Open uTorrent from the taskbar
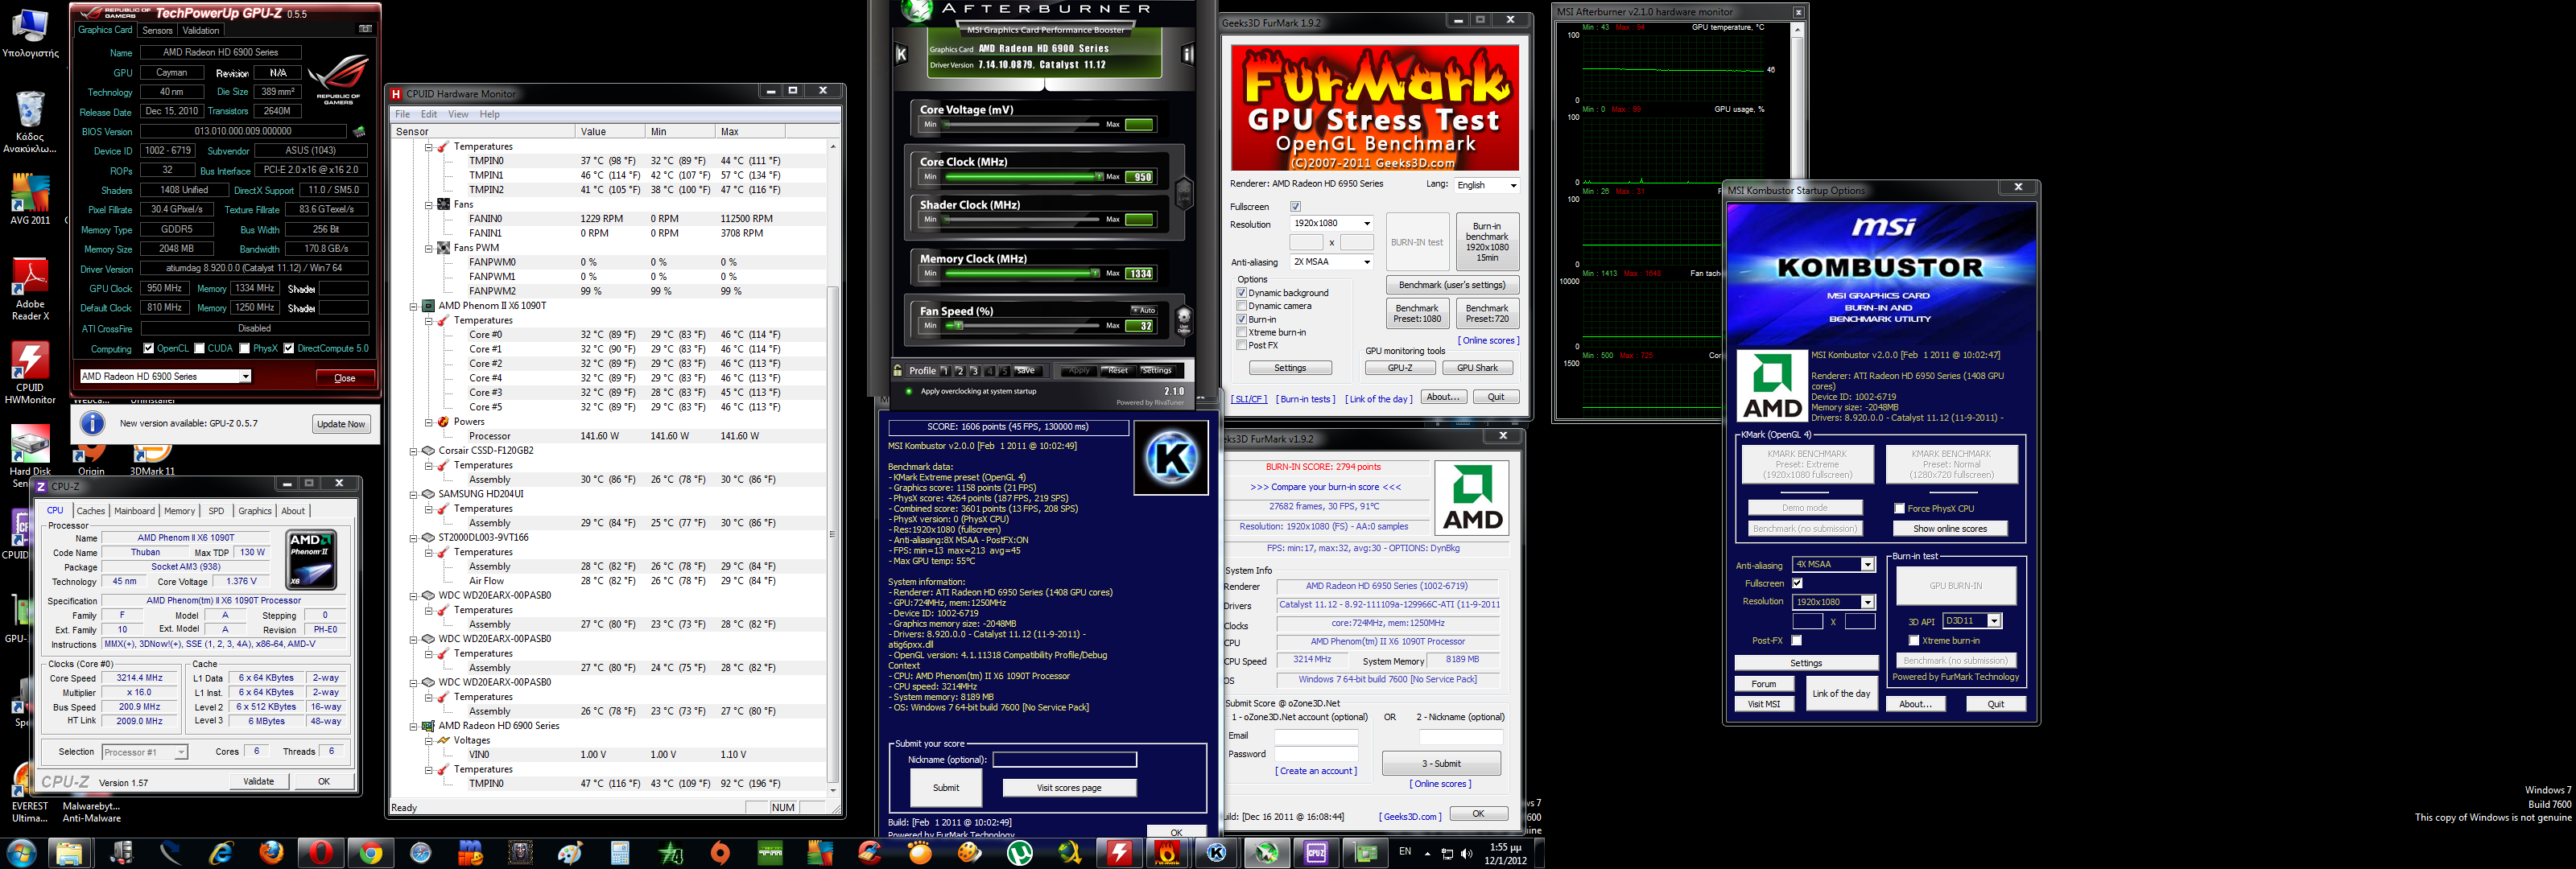Image resolution: width=2576 pixels, height=869 pixels. (1019, 853)
